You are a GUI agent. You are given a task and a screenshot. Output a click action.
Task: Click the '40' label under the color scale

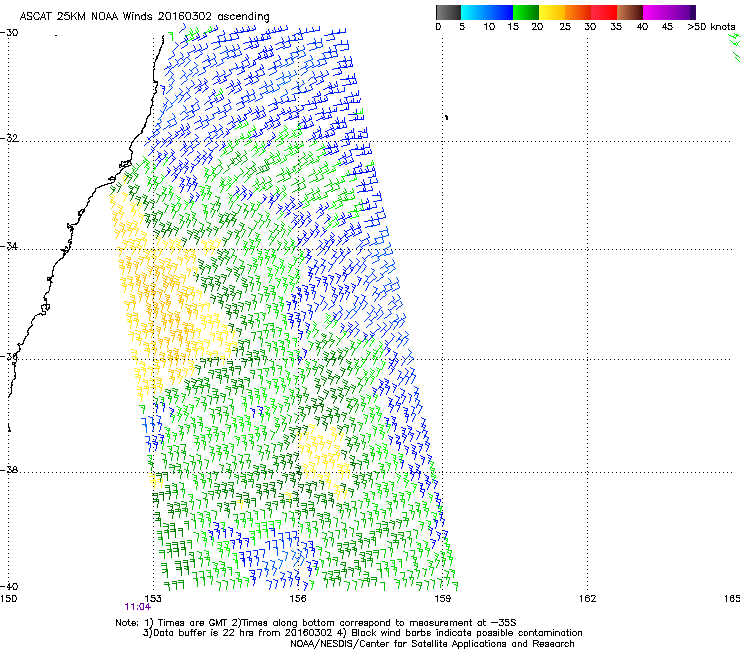[x=642, y=27]
